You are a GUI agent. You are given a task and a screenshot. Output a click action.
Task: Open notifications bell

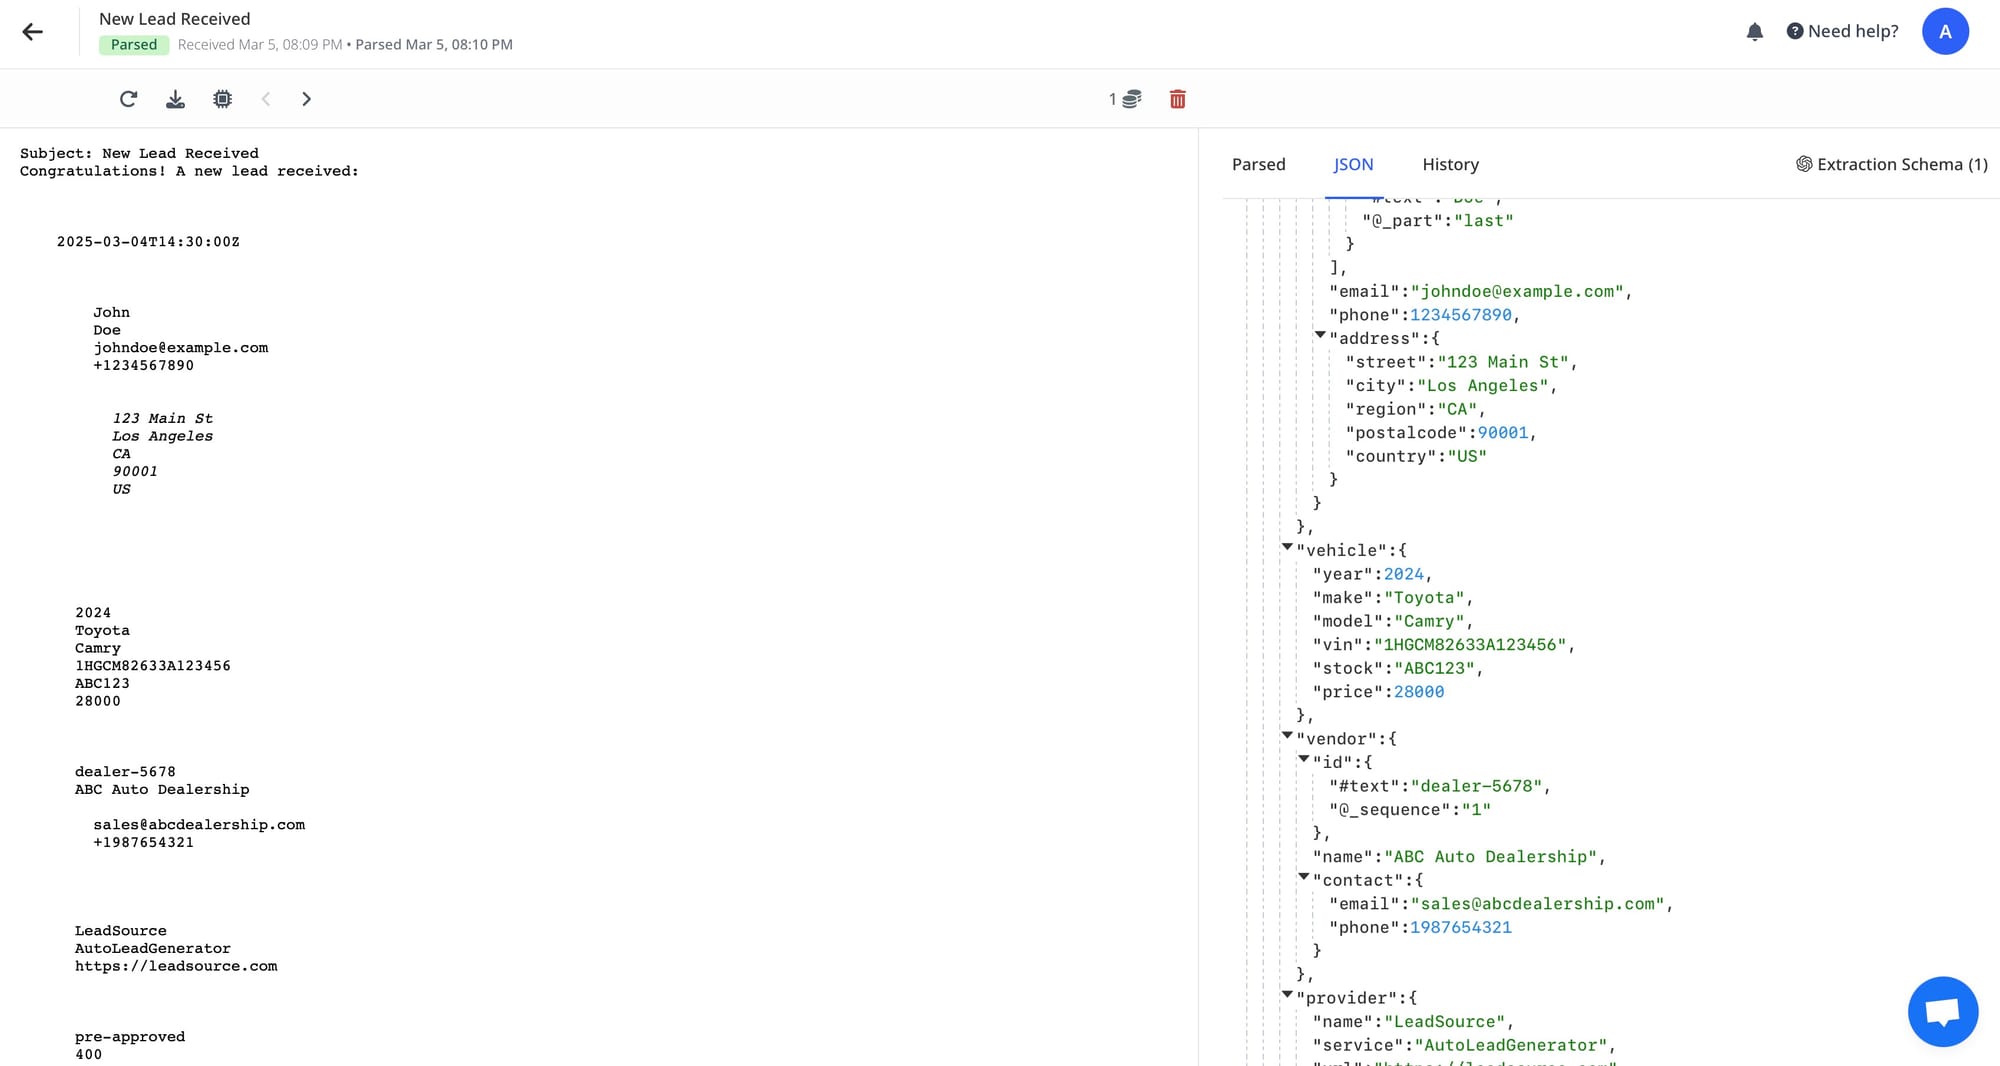pyautogui.click(x=1754, y=32)
